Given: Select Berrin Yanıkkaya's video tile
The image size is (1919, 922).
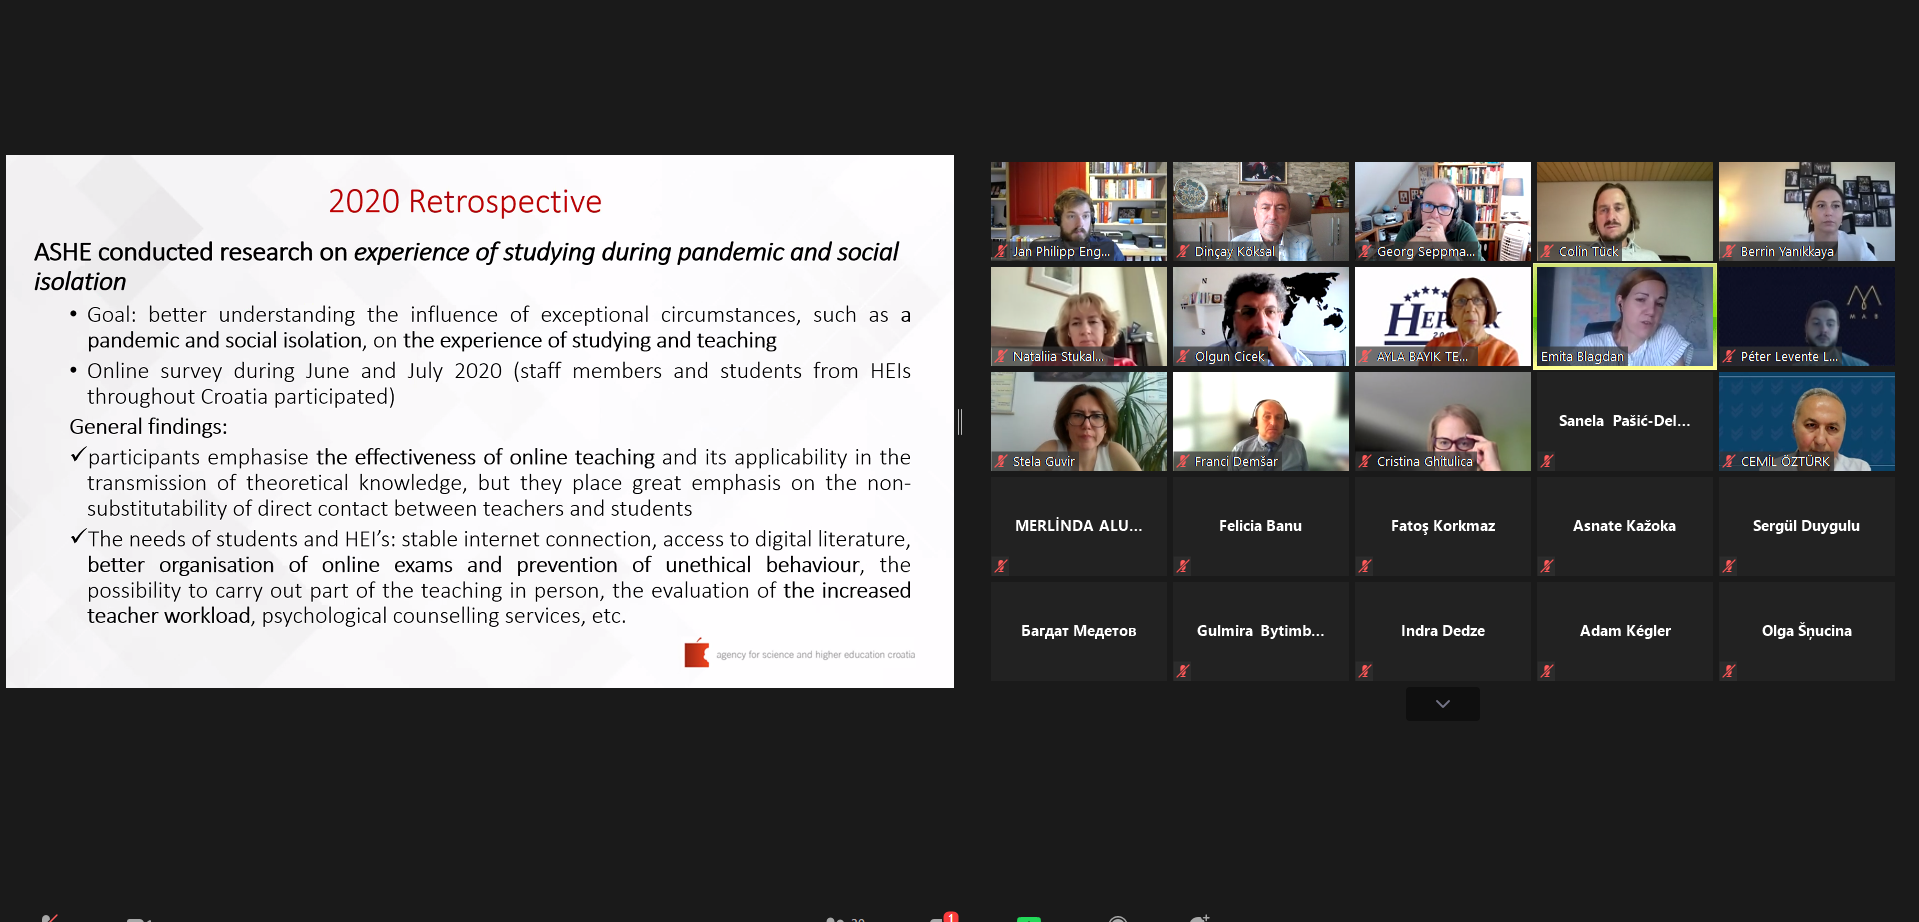Looking at the screenshot, I should [1806, 211].
